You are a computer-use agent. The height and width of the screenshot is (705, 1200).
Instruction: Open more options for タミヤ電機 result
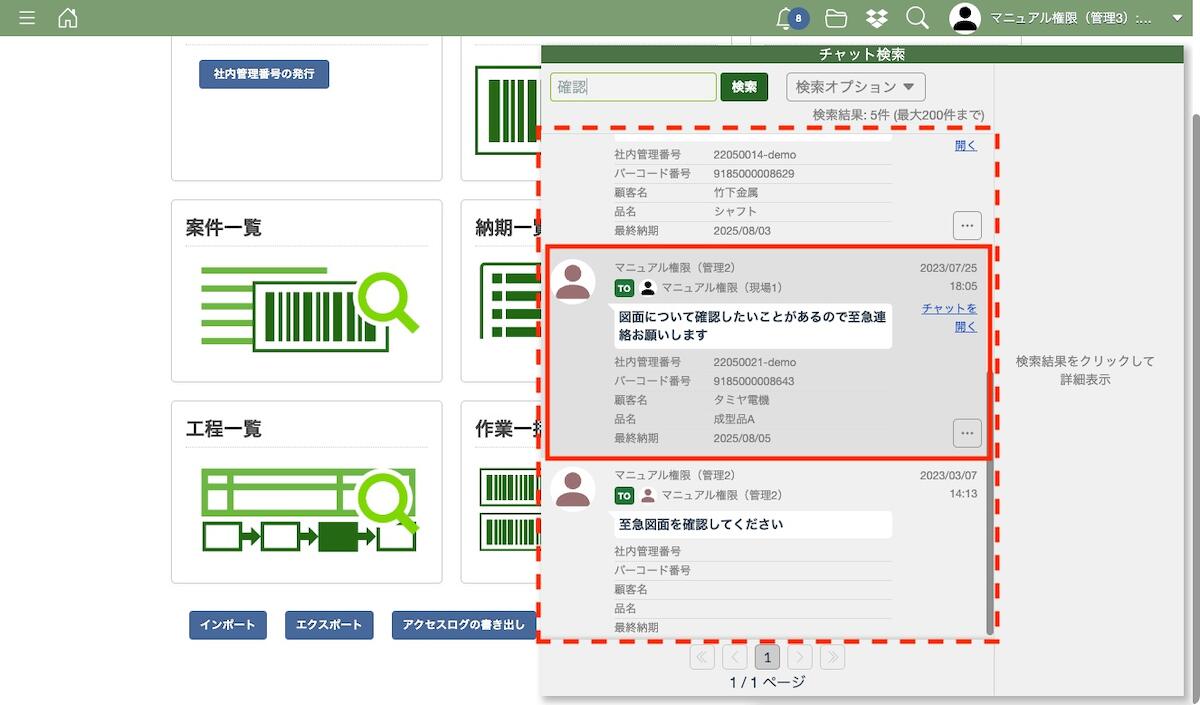(966, 433)
